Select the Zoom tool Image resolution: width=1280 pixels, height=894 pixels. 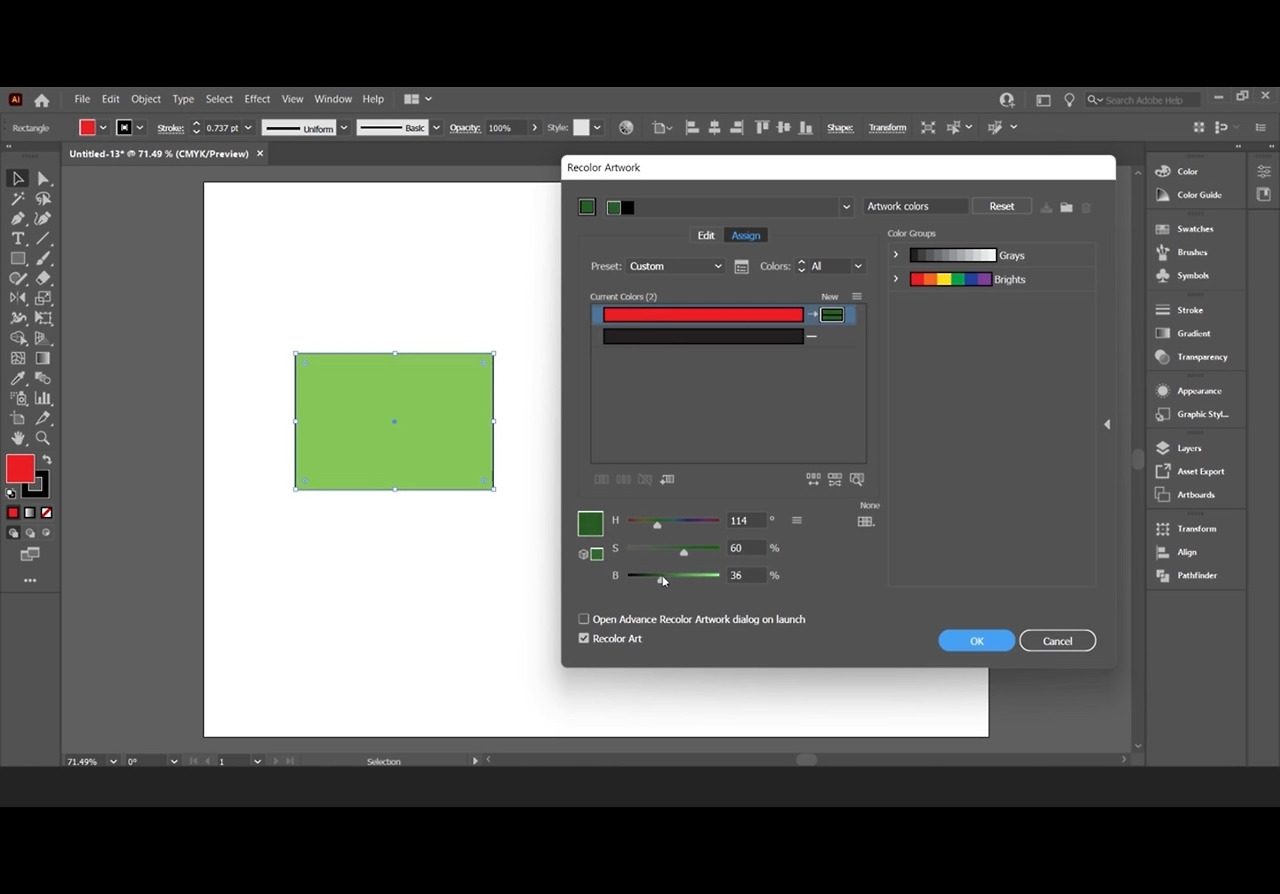[x=44, y=438]
